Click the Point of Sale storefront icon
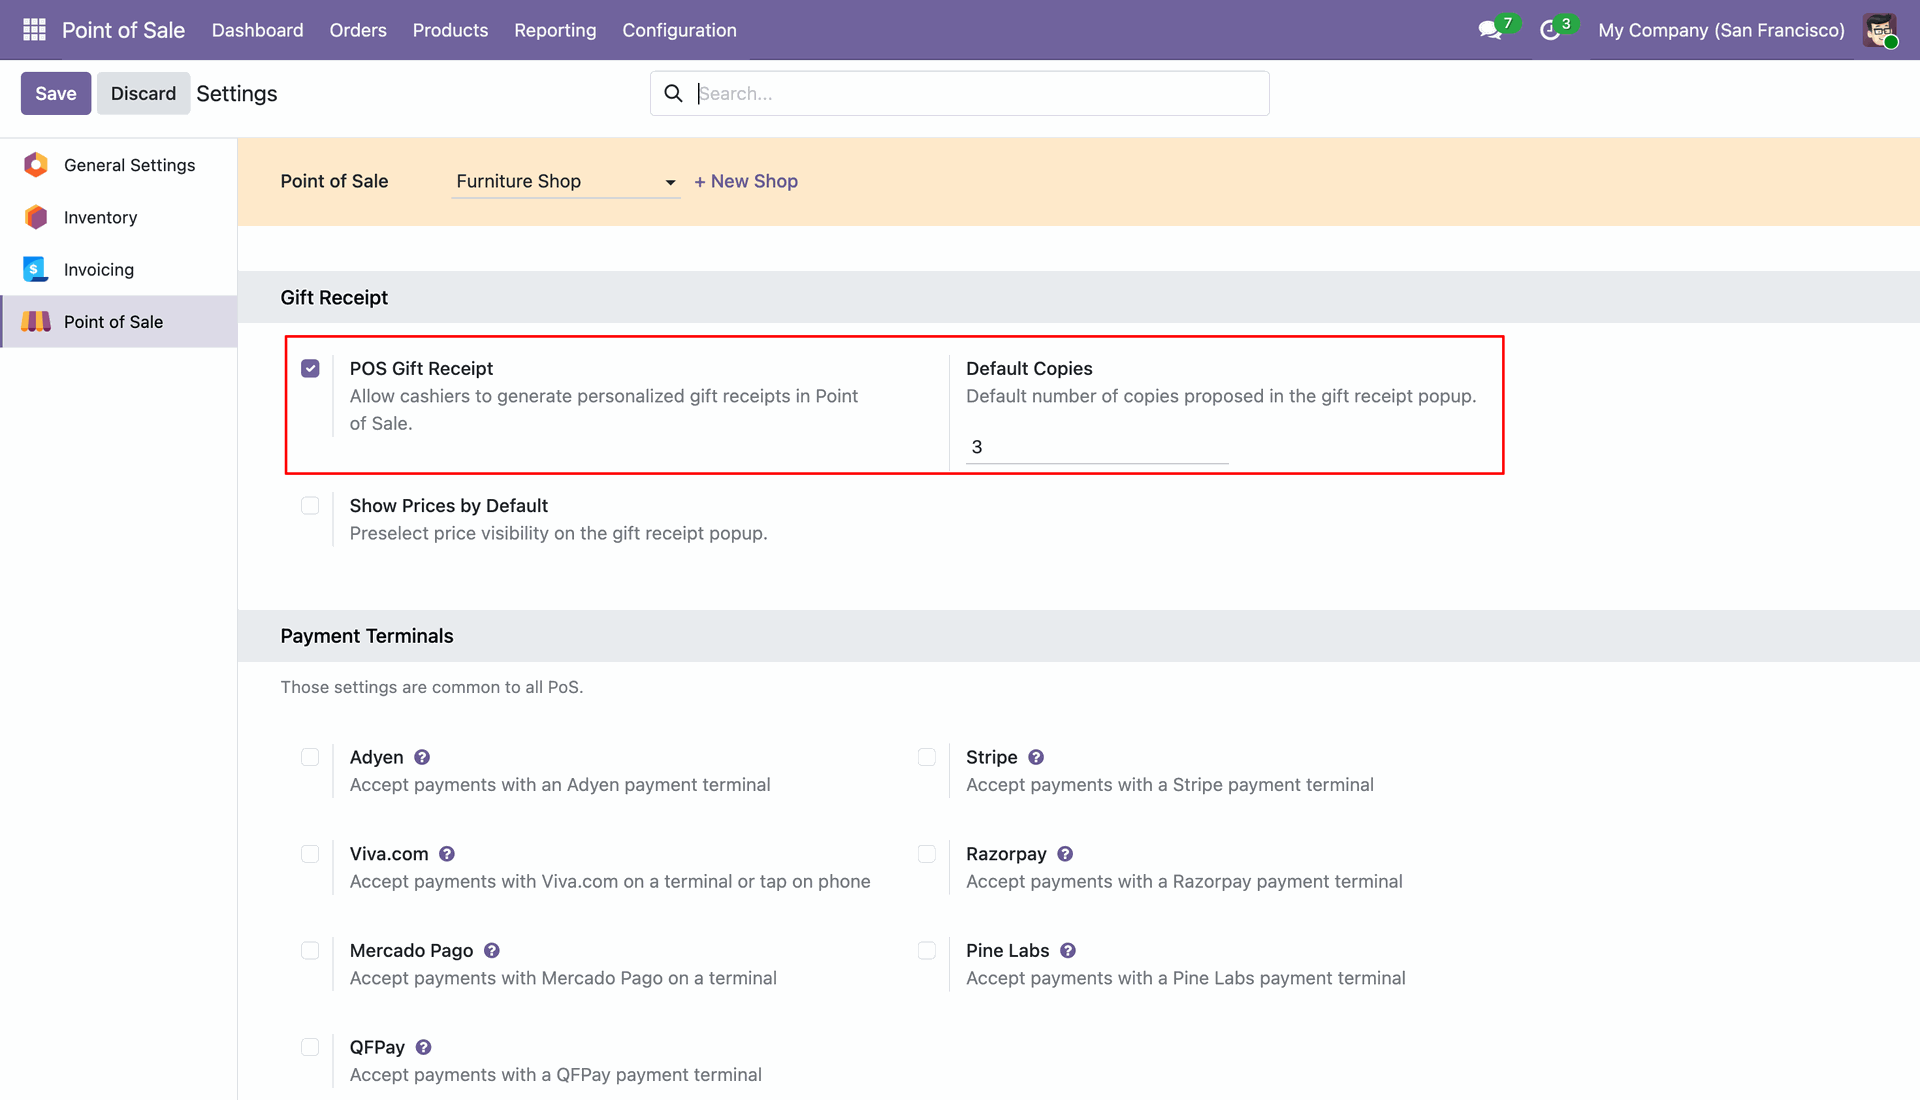This screenshot has width=1920, height=1100. (x=36, y=321)
